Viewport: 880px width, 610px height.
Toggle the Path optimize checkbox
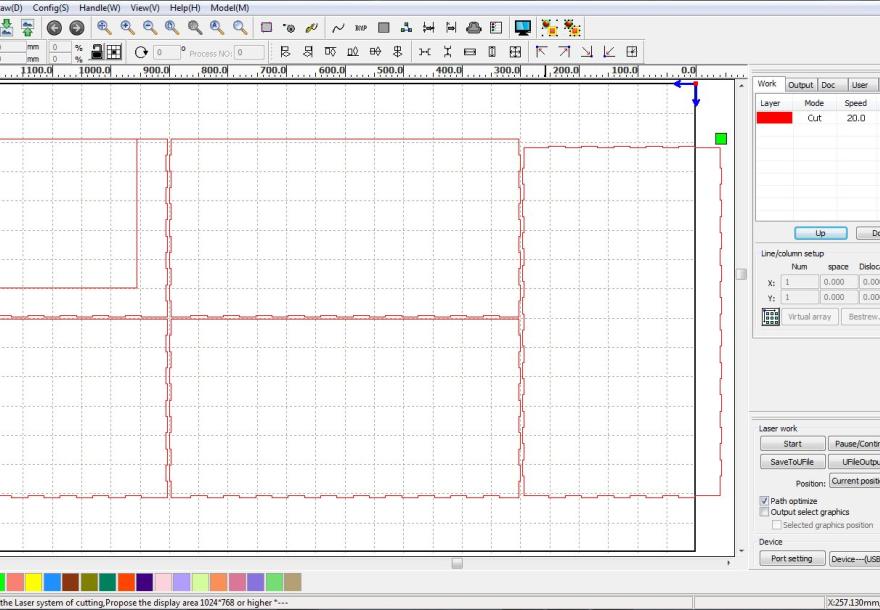764,501
